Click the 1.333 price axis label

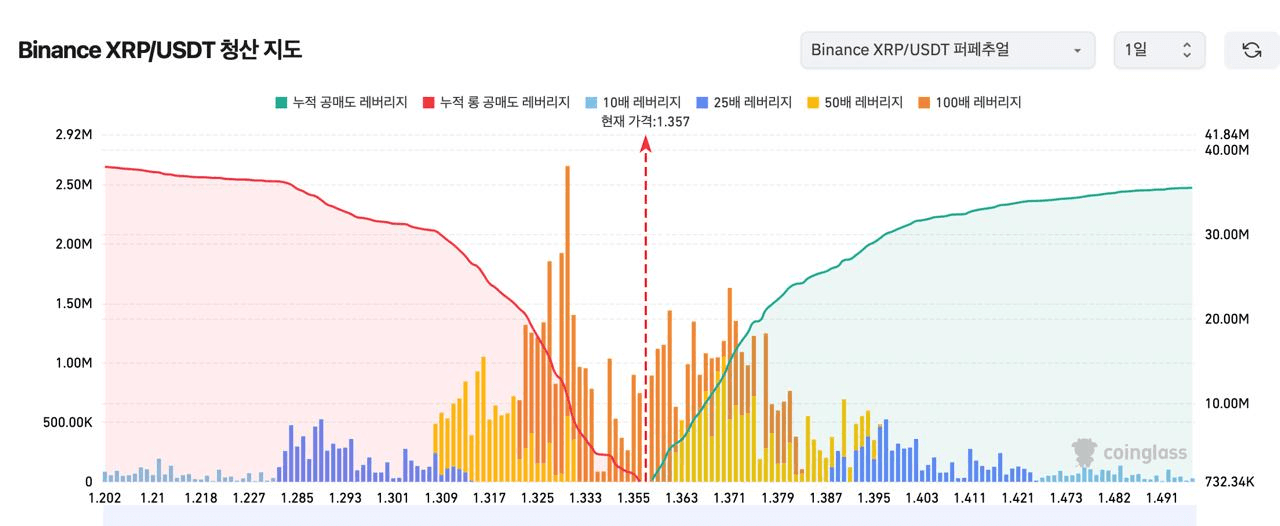pyautogui.click(x=585, y=498)
